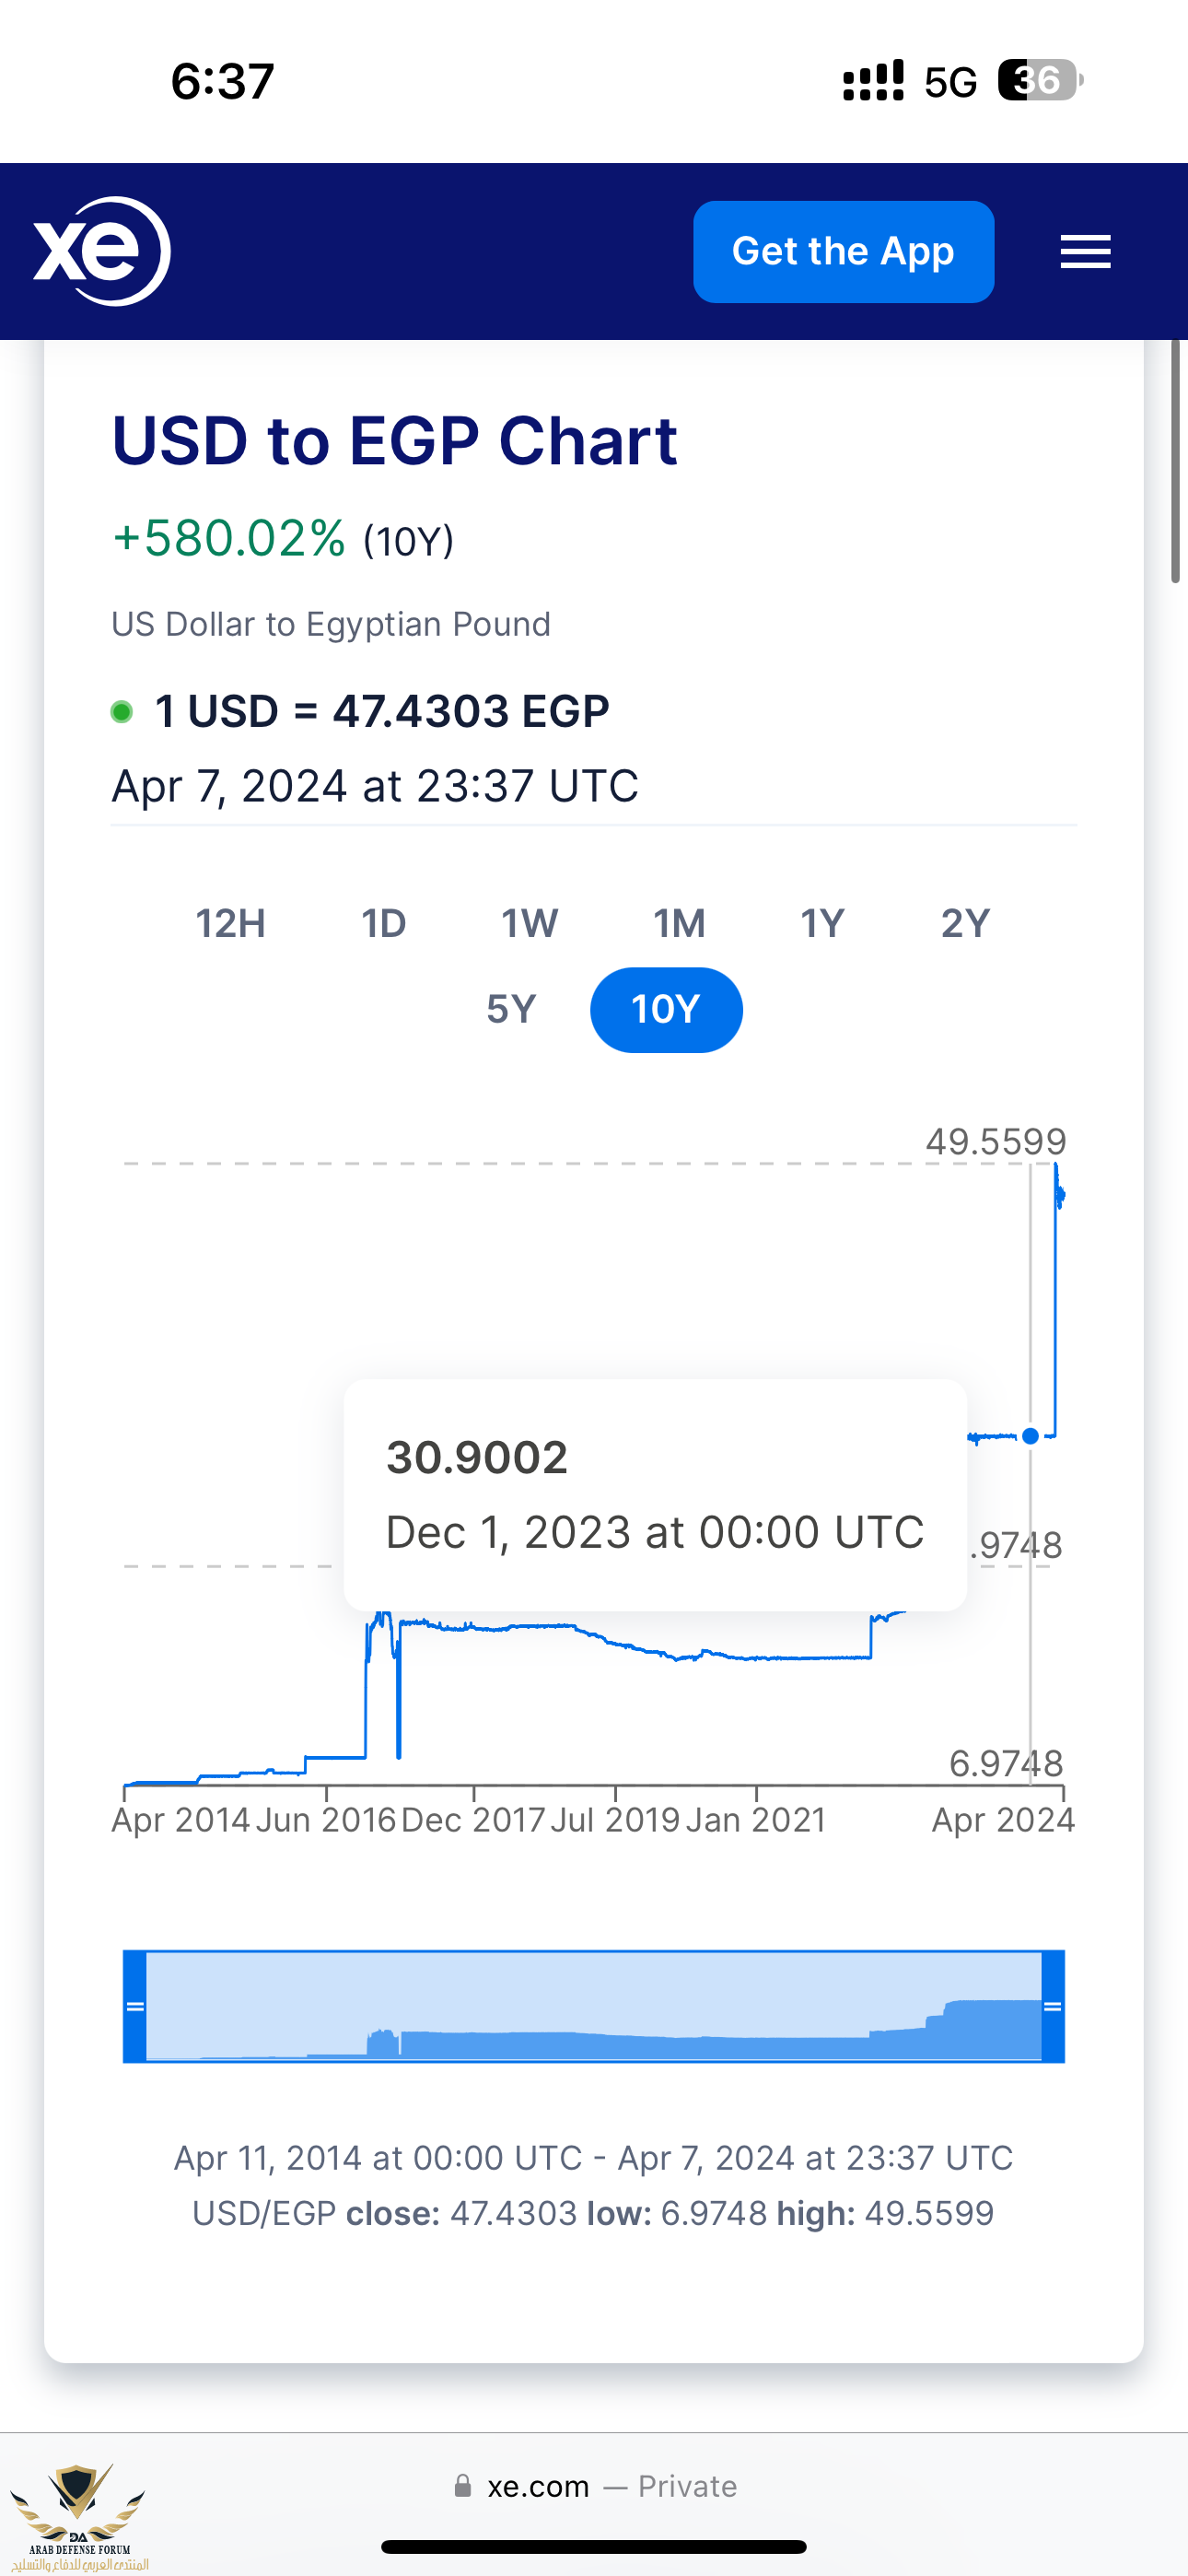Tap the XE logo icon

pyautogui.click(x=102, y=251)
